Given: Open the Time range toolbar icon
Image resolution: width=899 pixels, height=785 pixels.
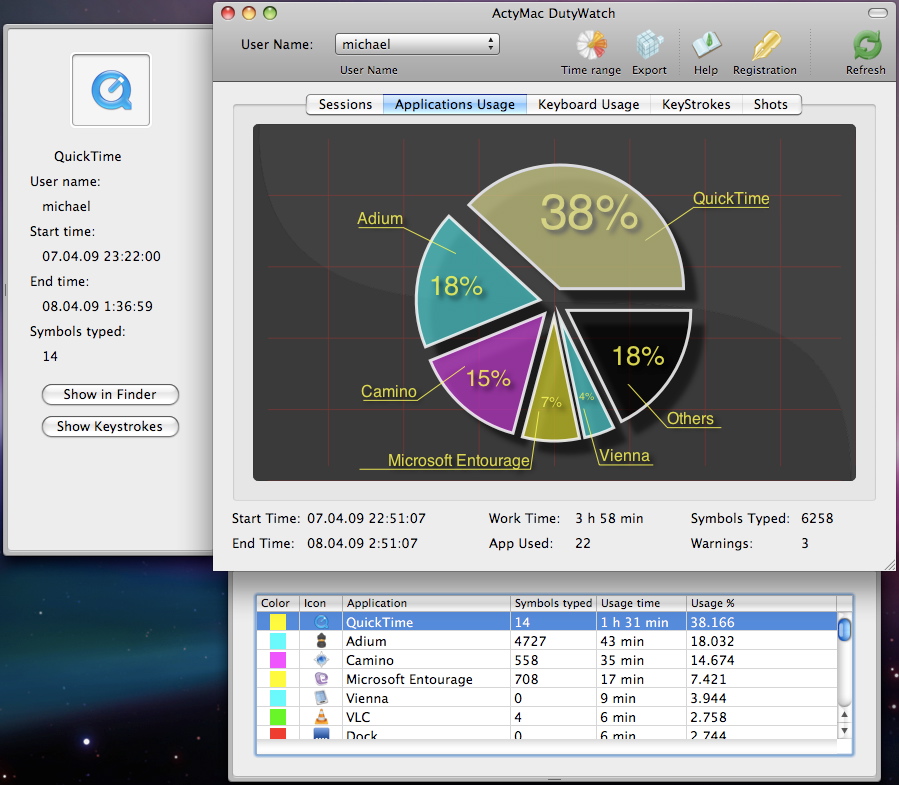Looking at the screenshot, I should click(x=592, y=45).
